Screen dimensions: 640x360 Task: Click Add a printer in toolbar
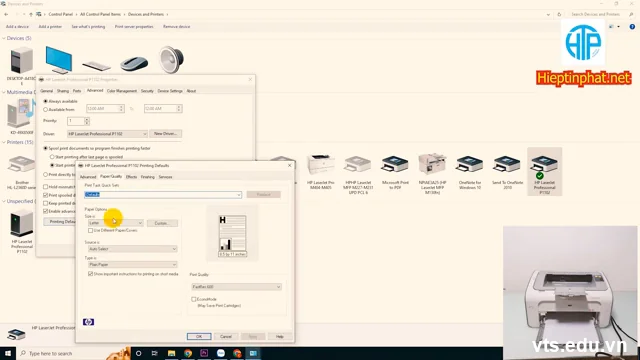click(x=50, y=27)
